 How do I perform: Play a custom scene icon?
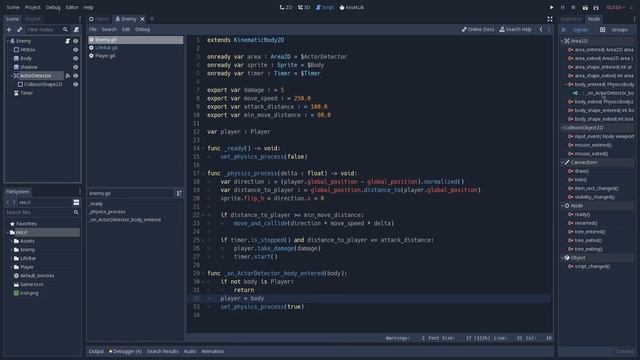[x=596, y=7]
